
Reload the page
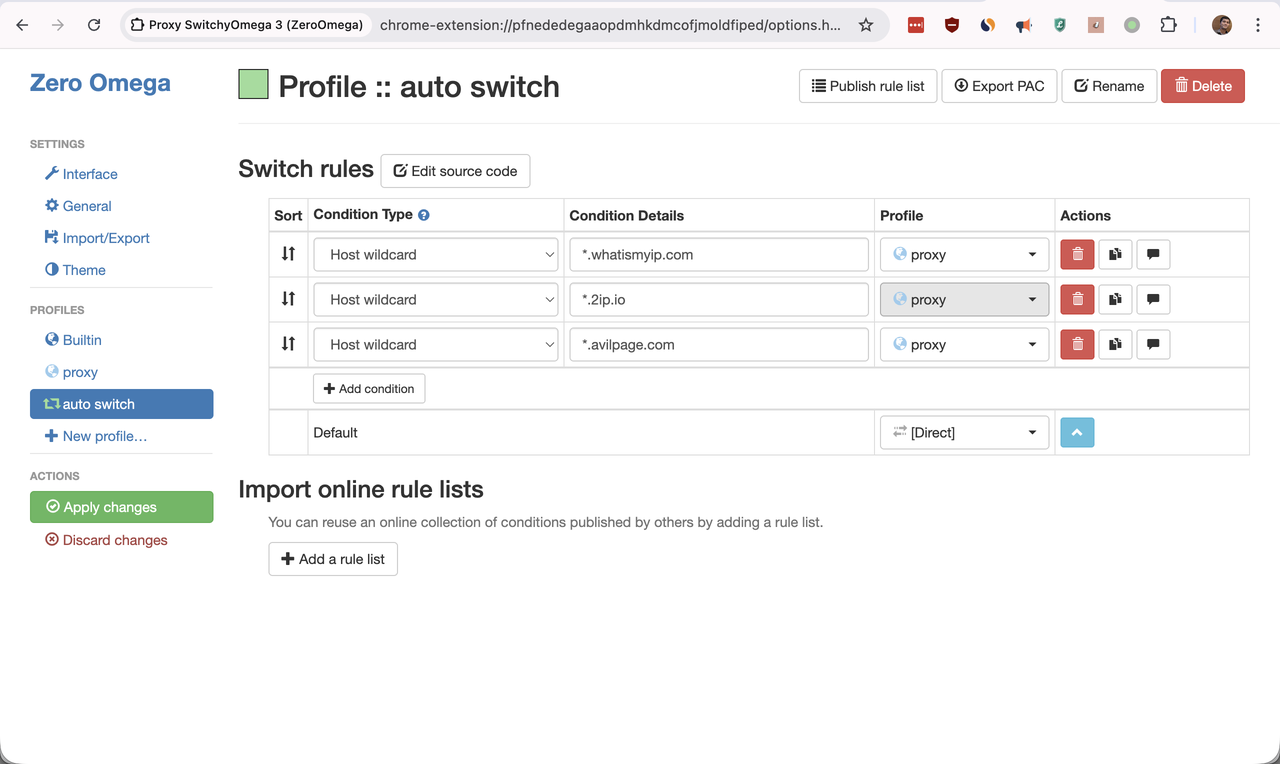(94, 25)
